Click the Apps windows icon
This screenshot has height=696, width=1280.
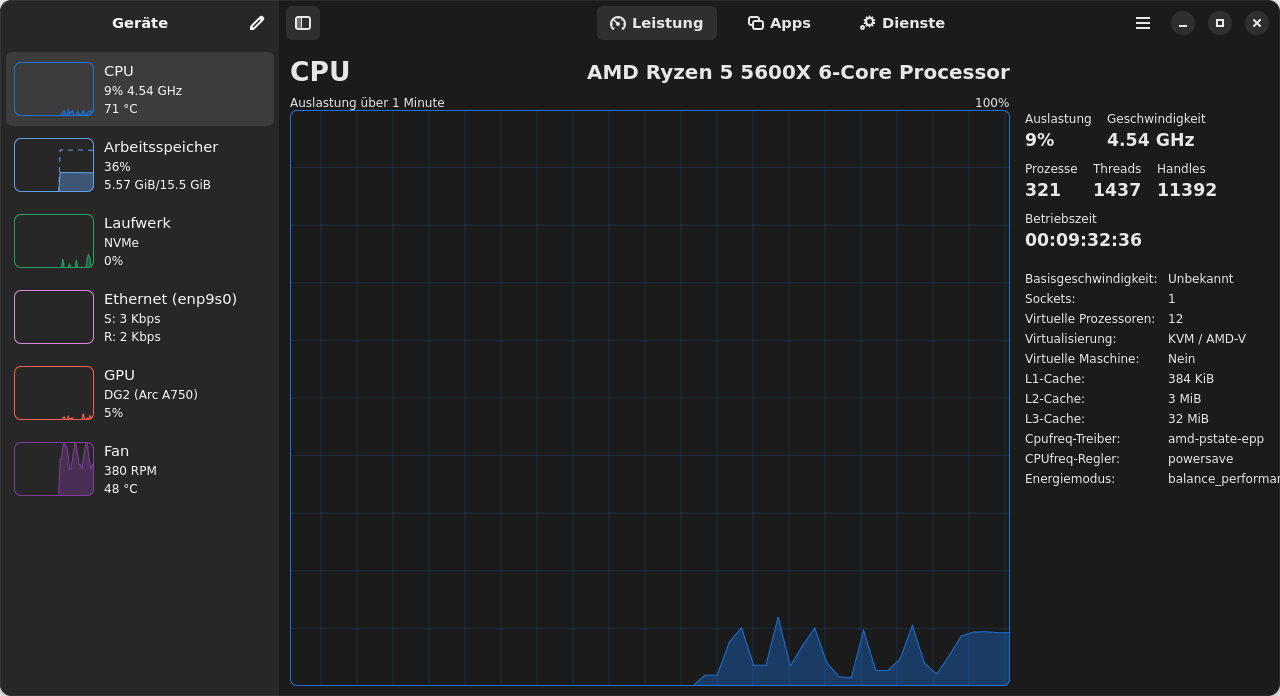click(x=756, y=23)
